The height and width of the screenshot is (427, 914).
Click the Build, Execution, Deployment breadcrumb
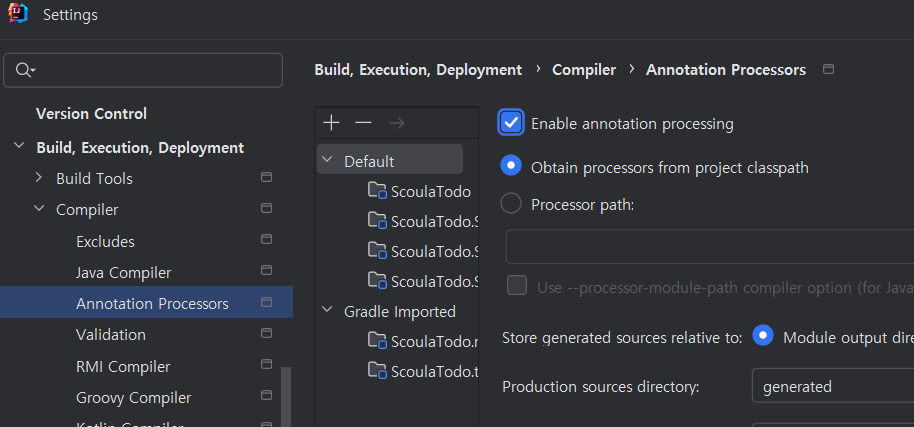[x=418, y=70]
